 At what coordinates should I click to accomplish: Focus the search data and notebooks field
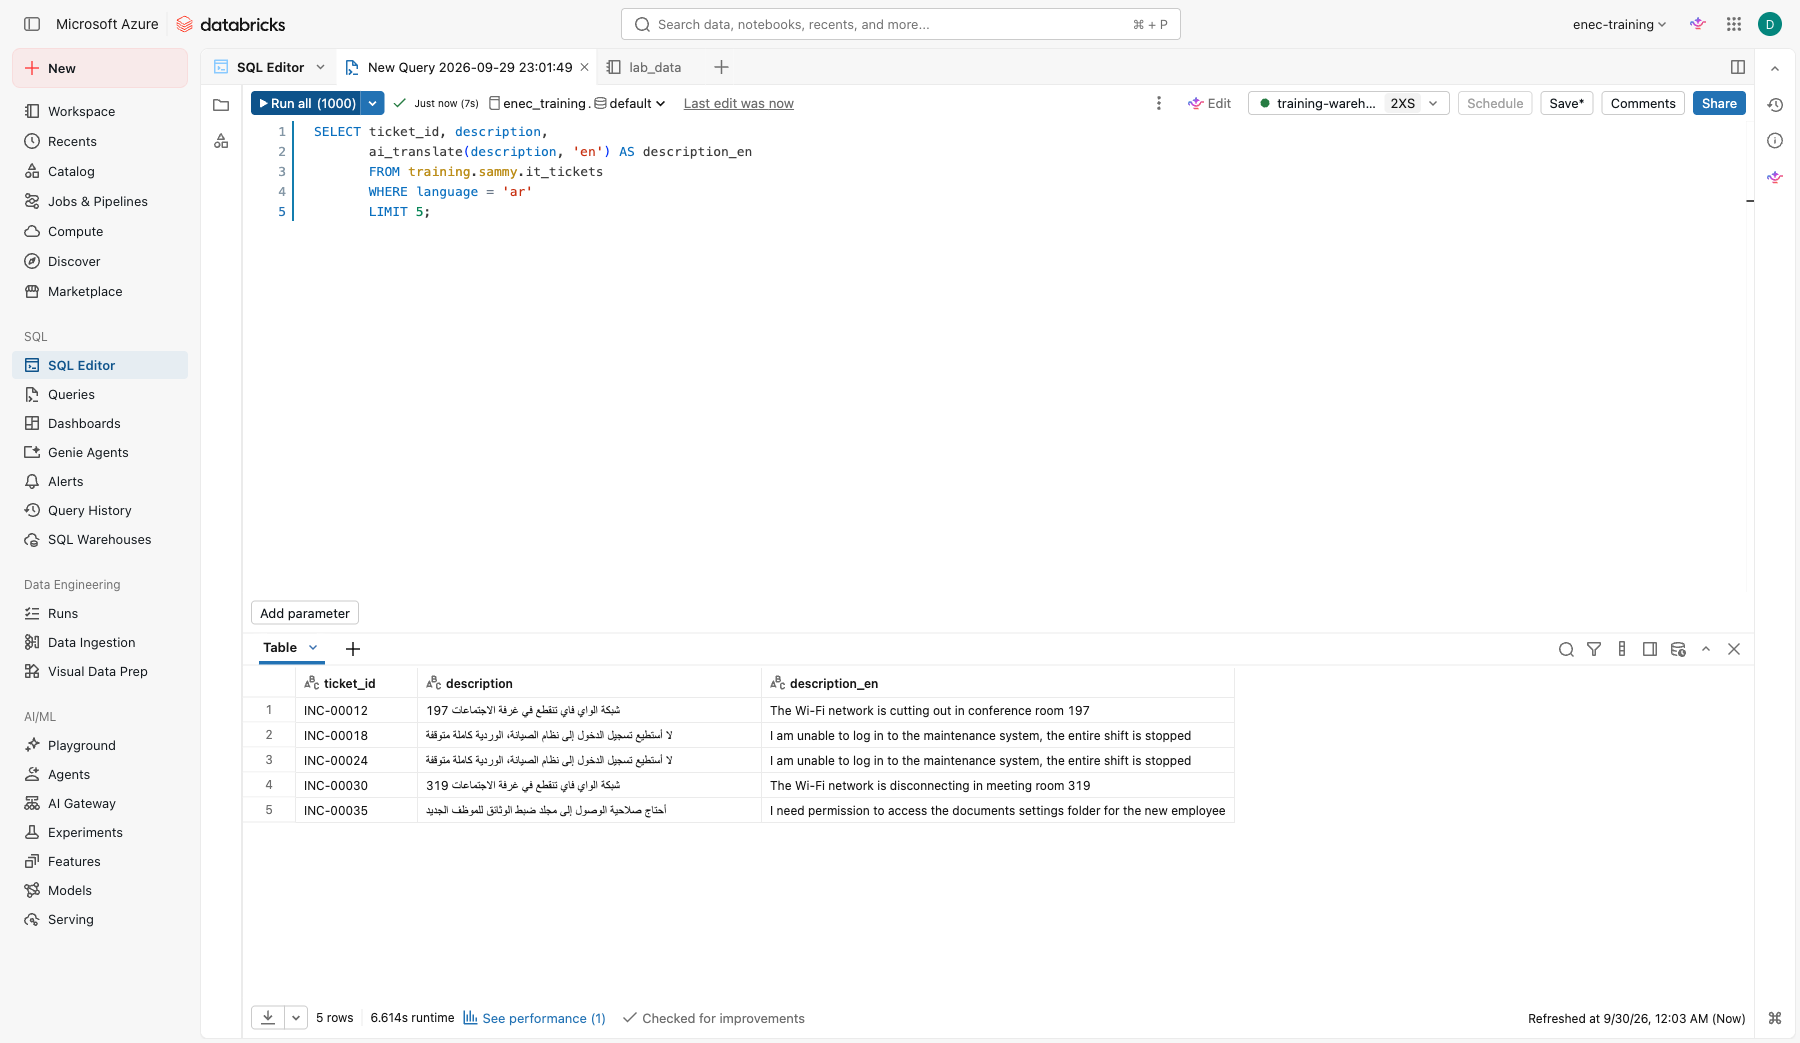click(x=900, y=24)
